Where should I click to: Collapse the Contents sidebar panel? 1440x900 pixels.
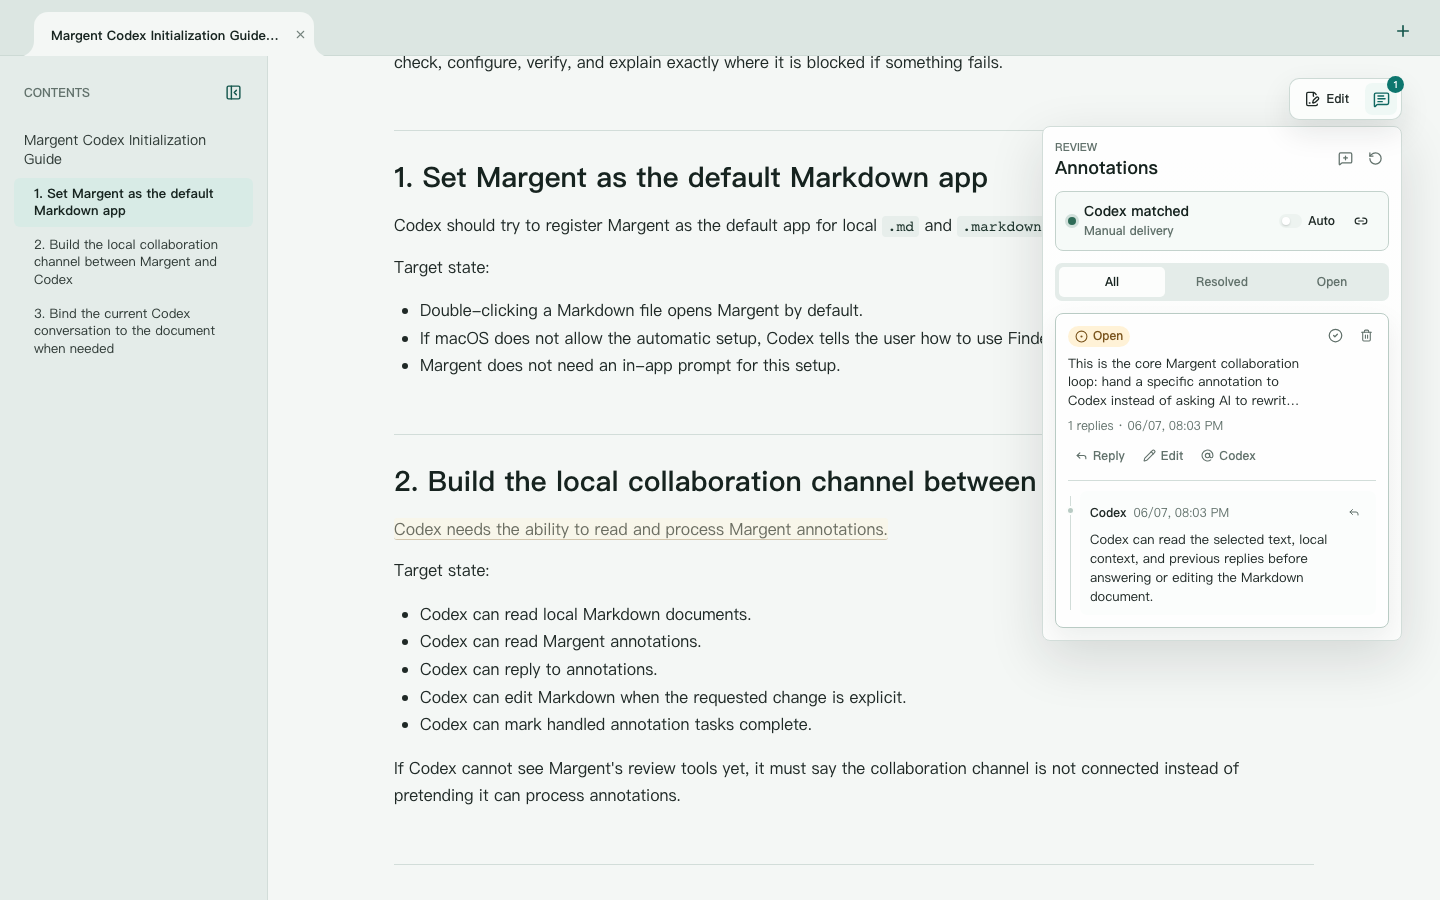(233, 93)
